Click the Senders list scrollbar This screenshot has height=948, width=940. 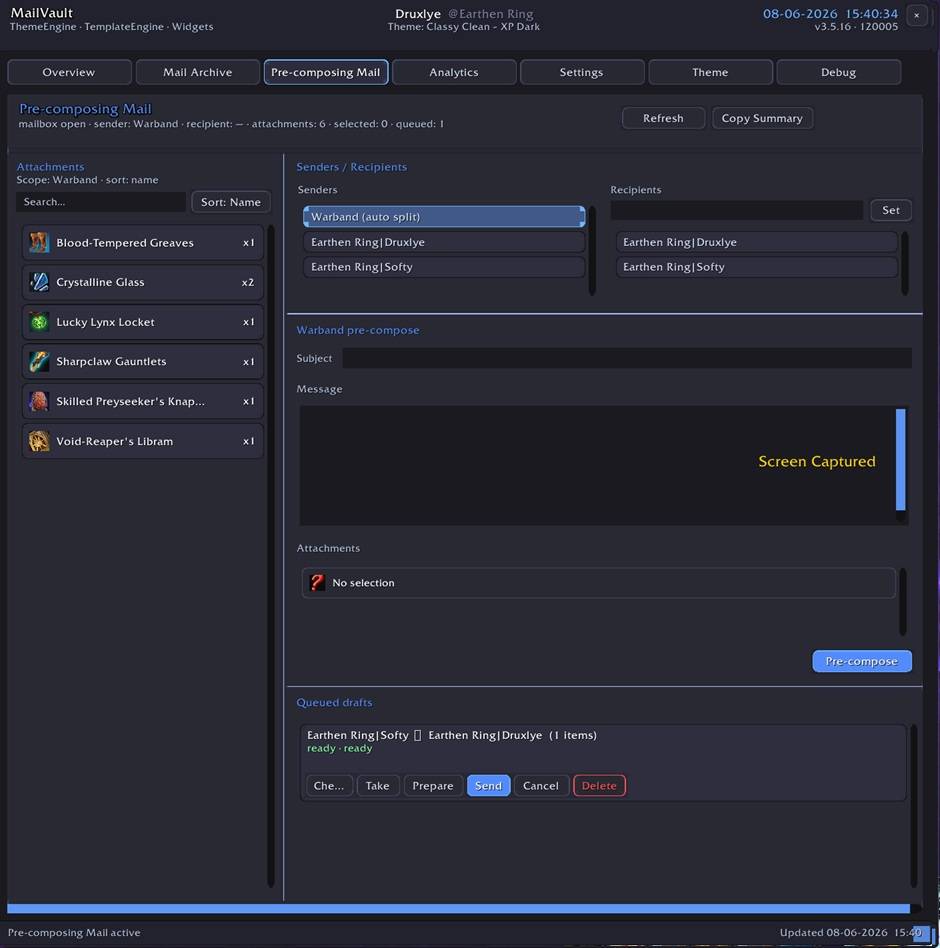(x=592, y=250)
